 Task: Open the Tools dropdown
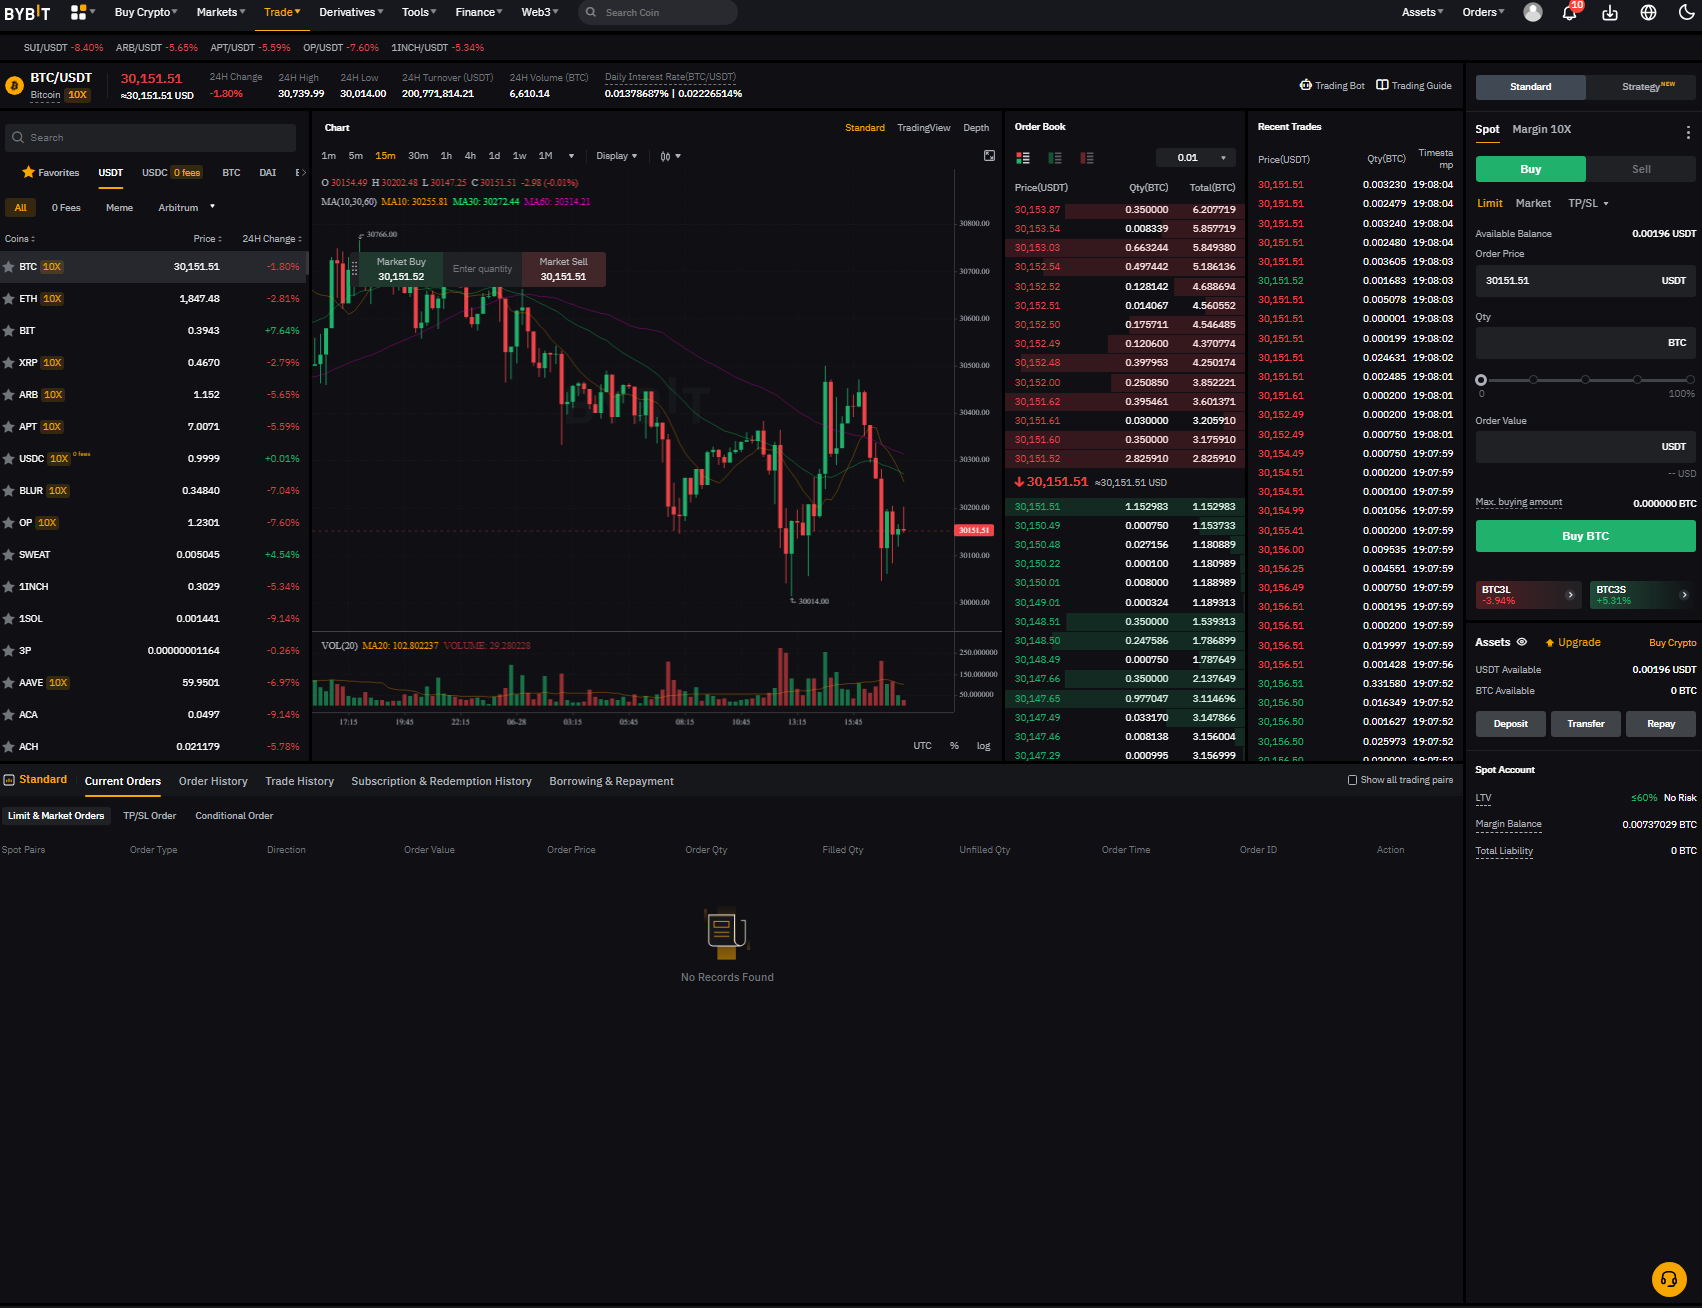click(419, 12)
